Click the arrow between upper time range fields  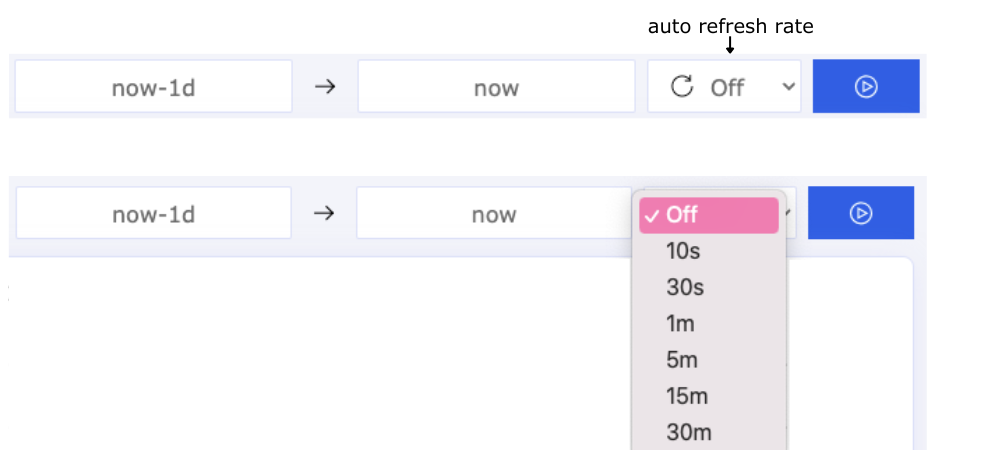point(325,86)
